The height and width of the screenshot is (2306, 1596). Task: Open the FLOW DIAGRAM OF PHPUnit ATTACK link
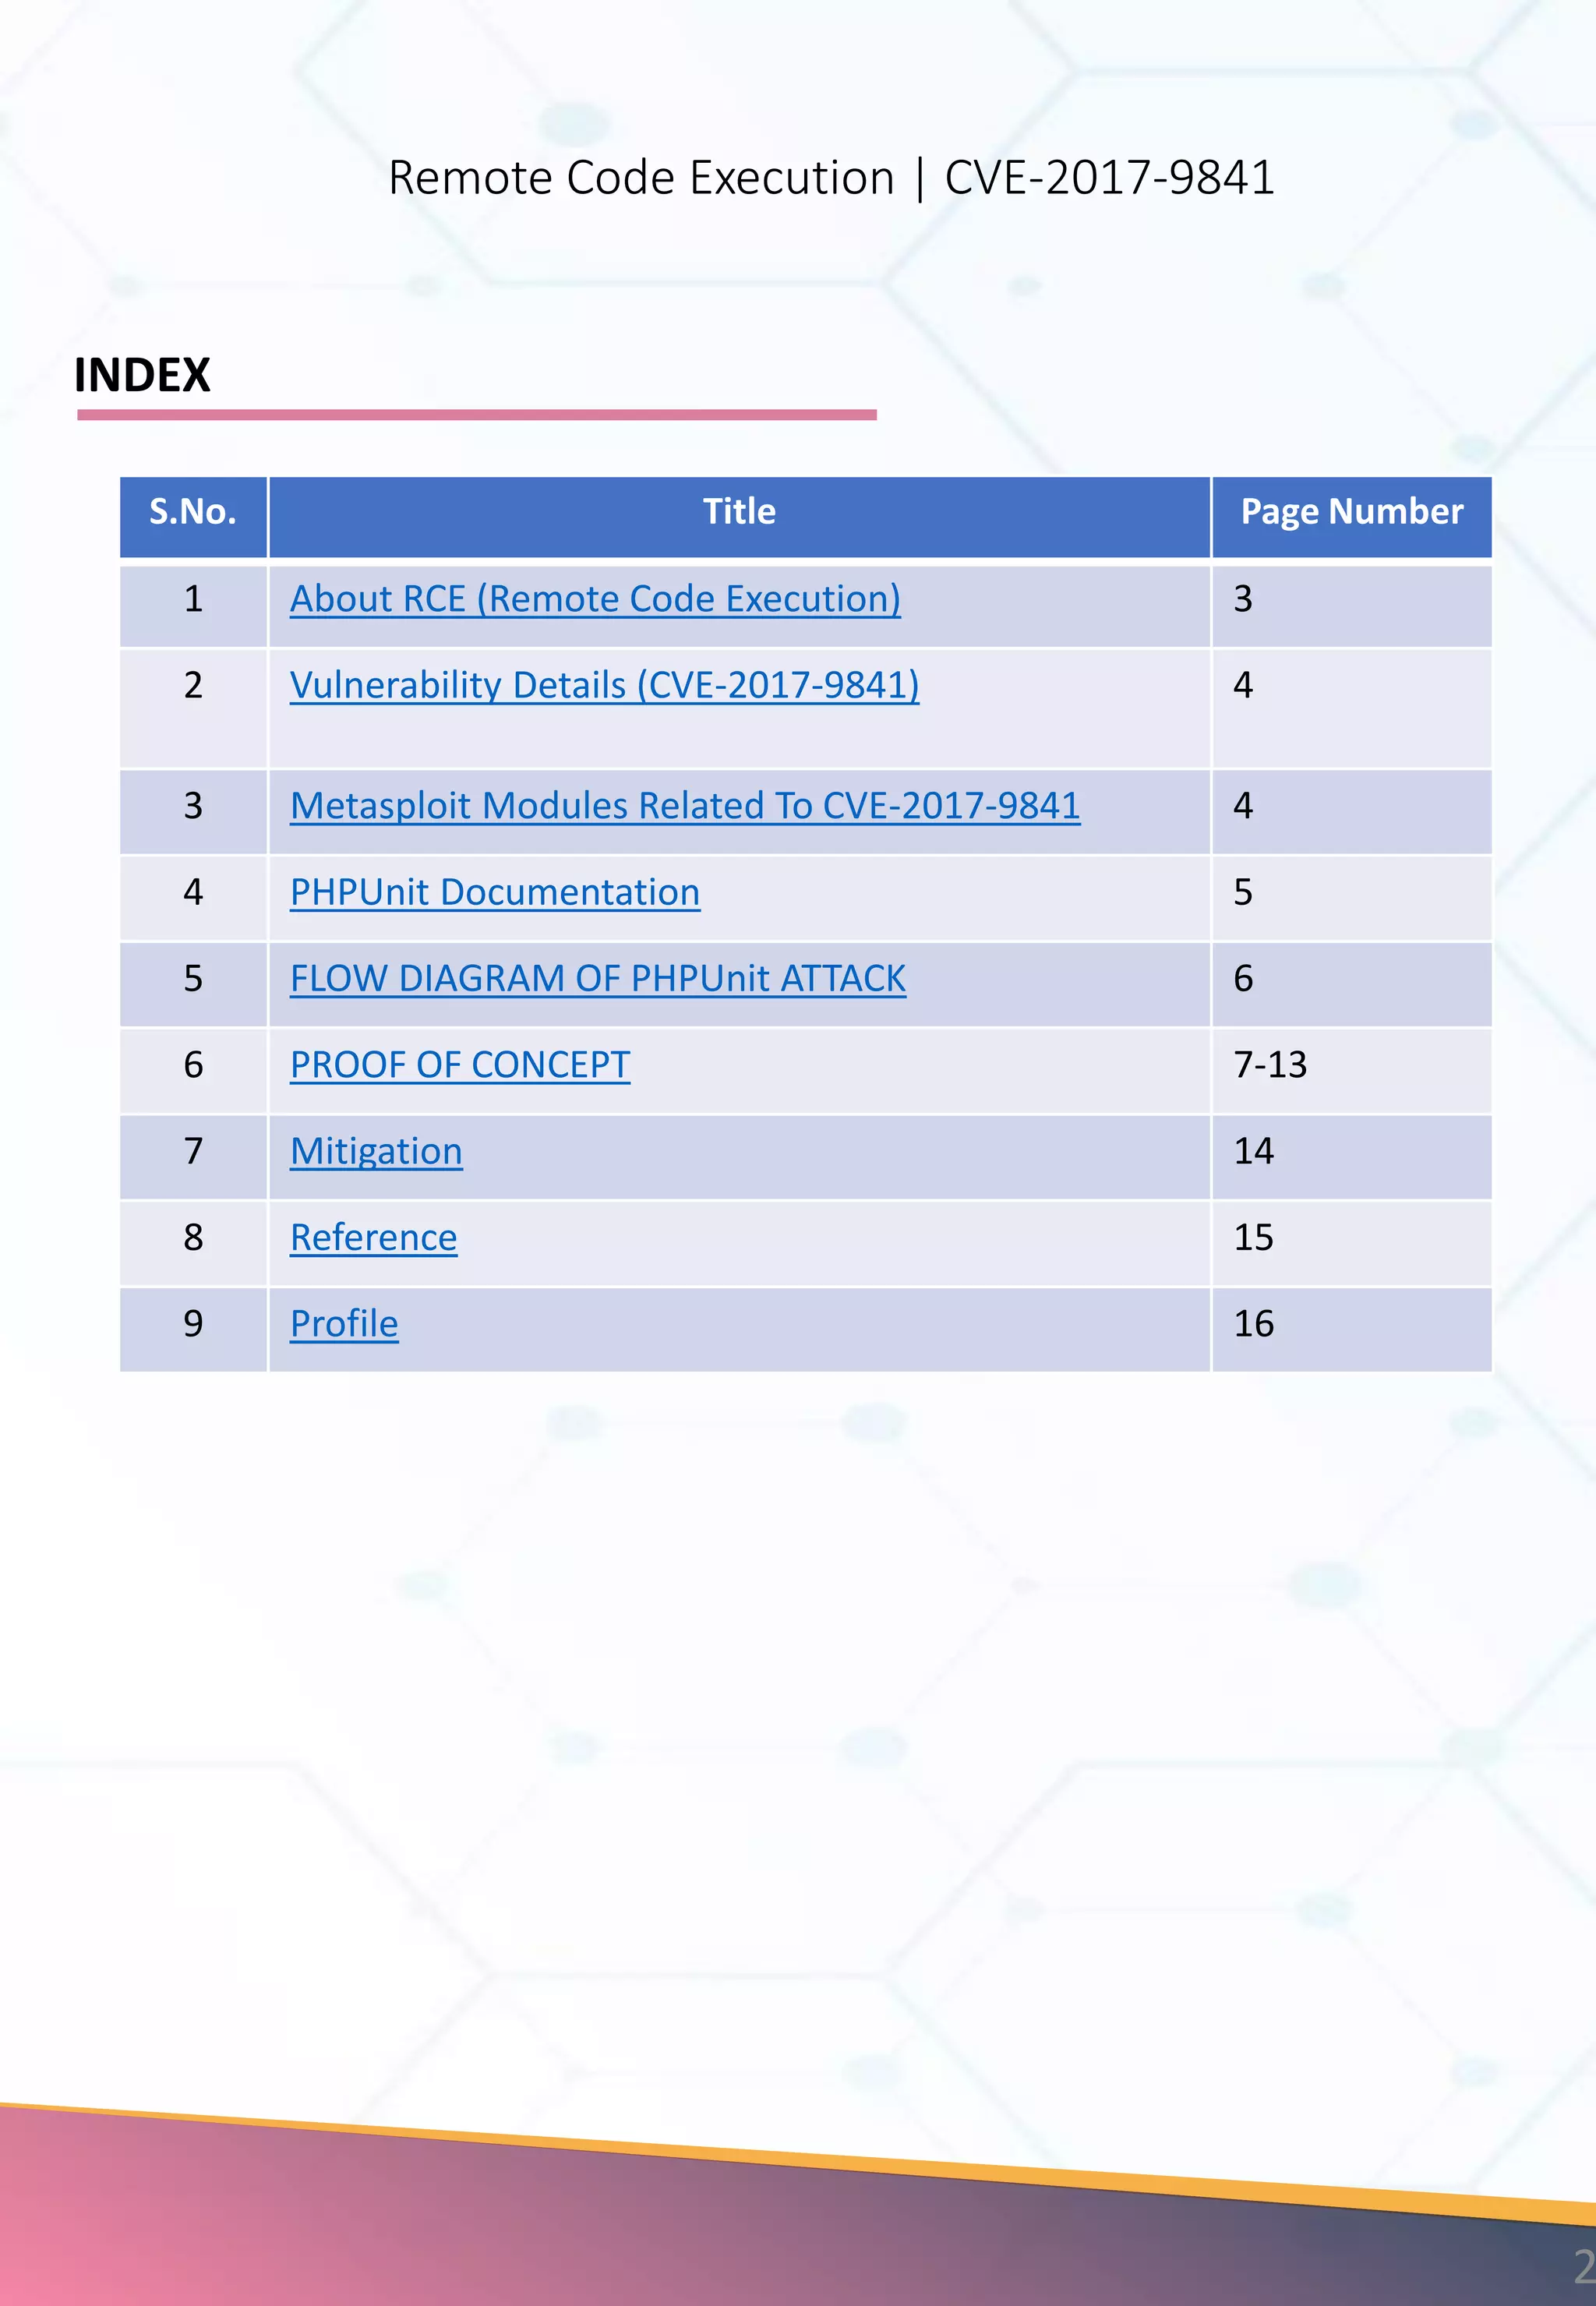click(x=598, y=978)
